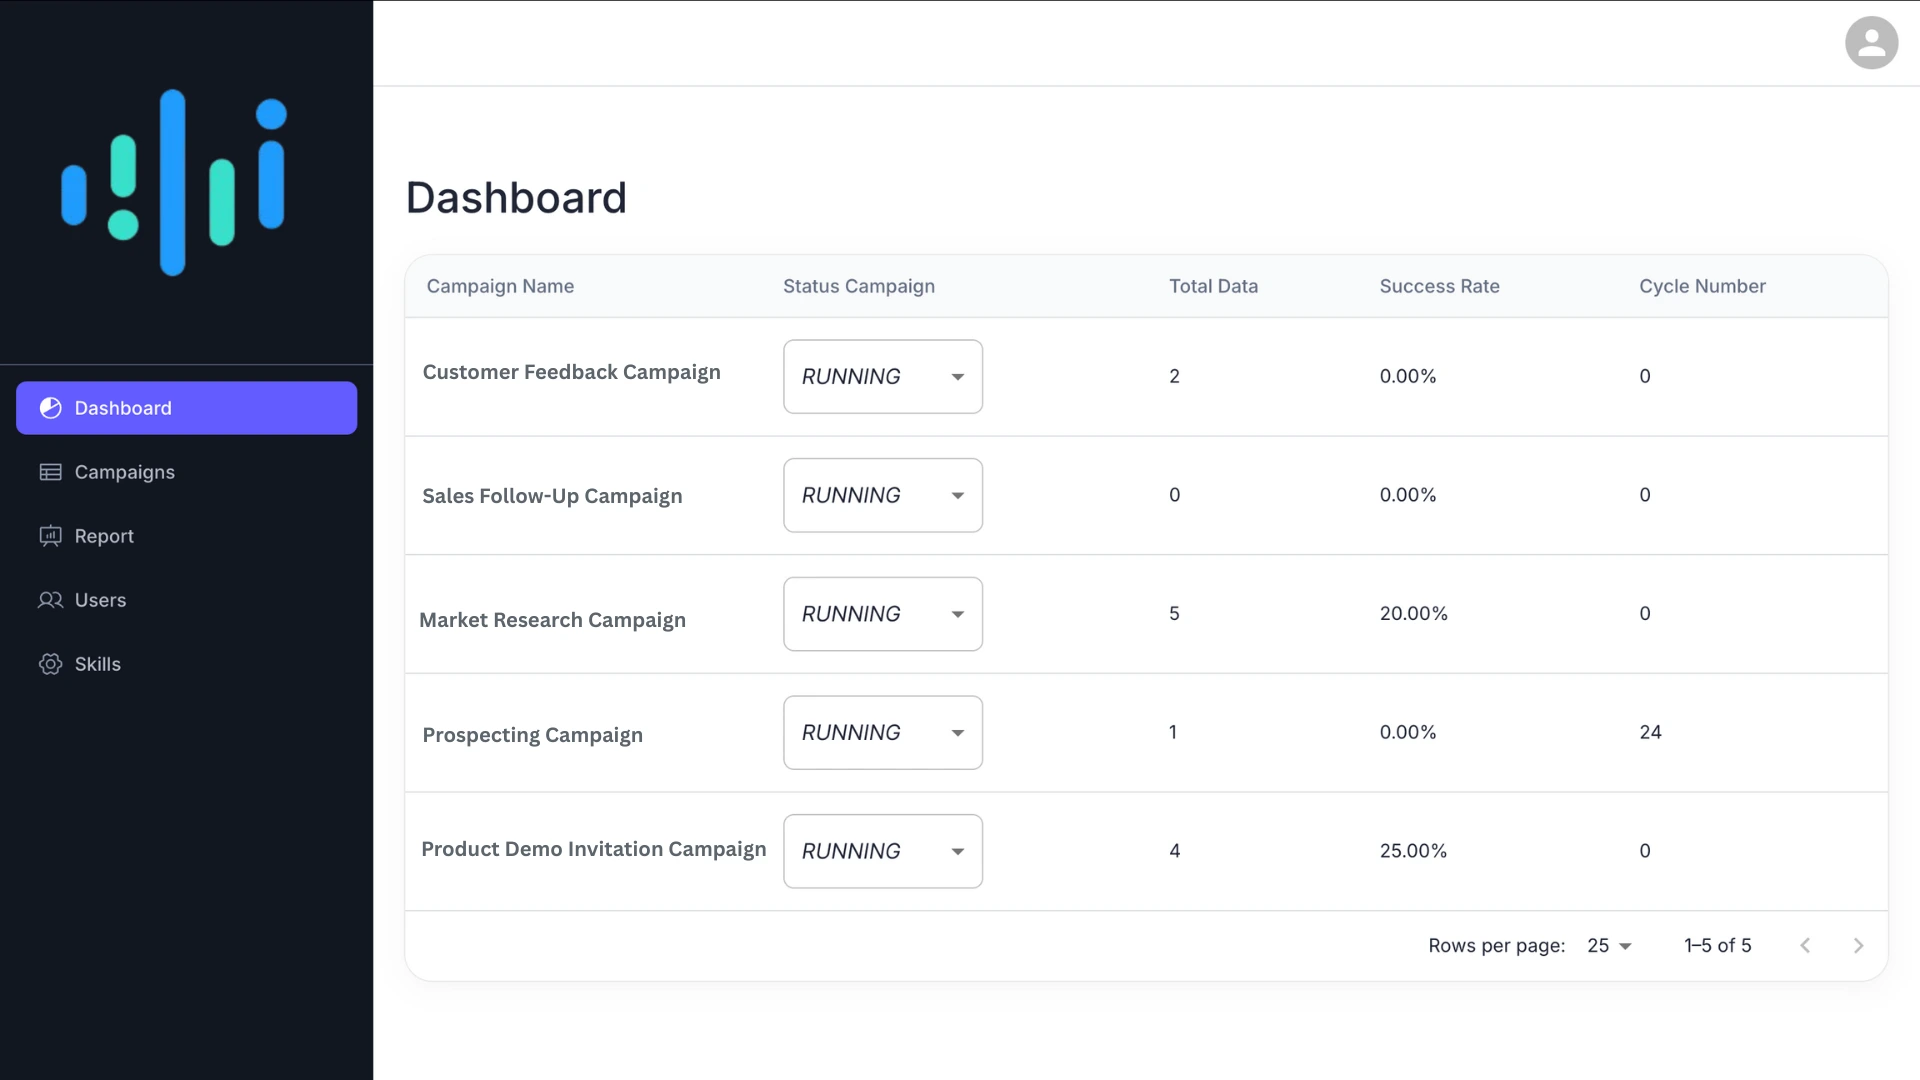Viewport: 1920px width, 1080px height.
Task: Click the app logo in sidebar
Action: coord(174,182)
